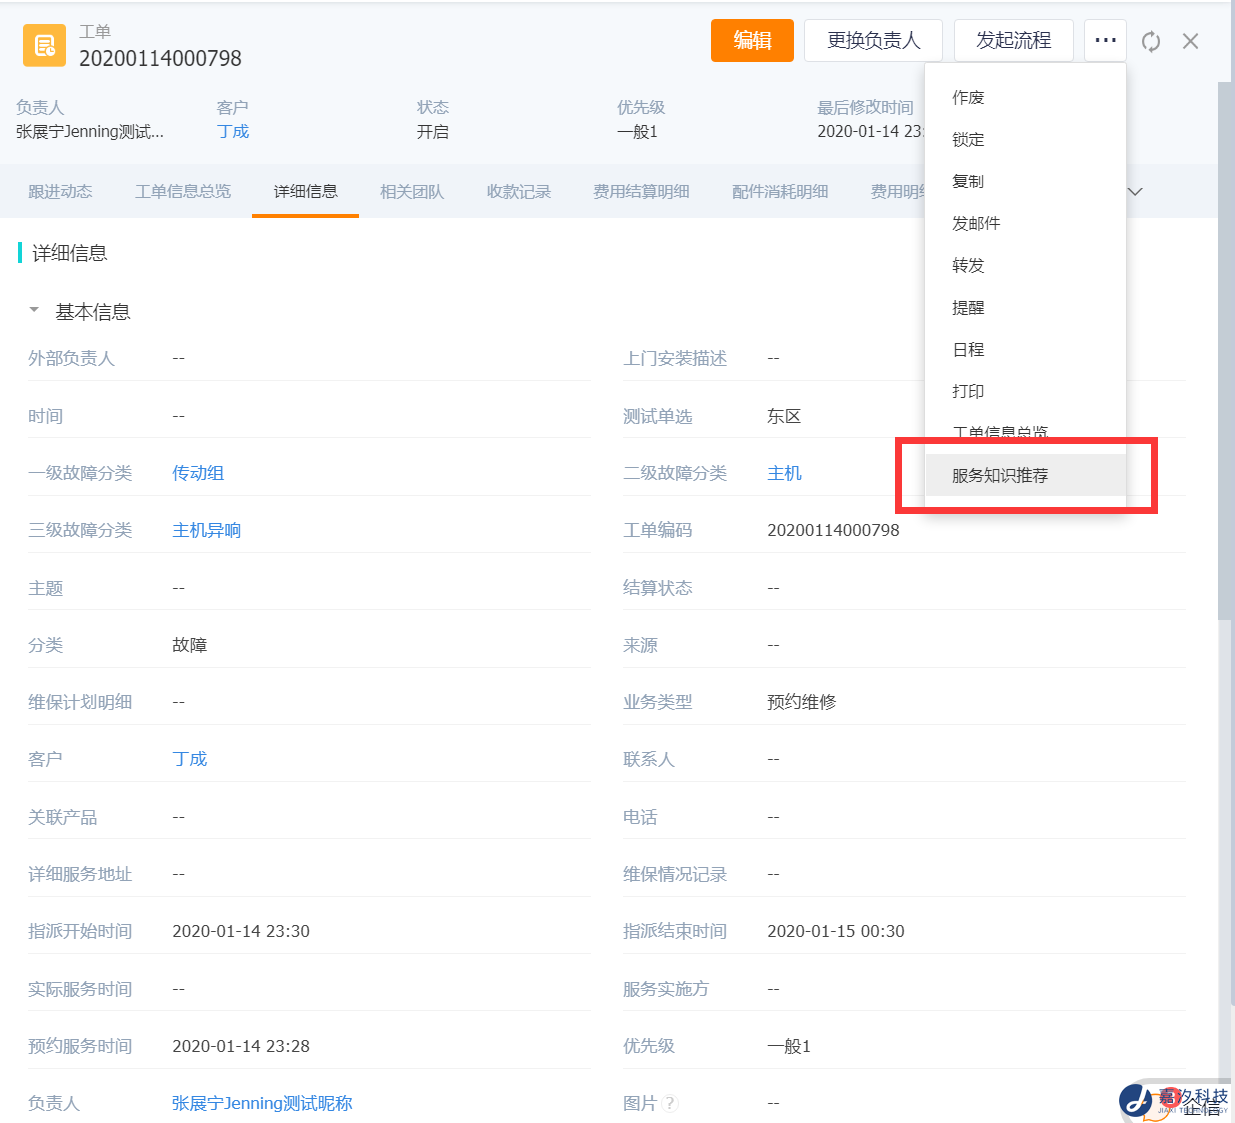Click the refresh icon in header
This screenshot has width=1235, height=1123.
pyautogui.click(x=1151, y=41)
